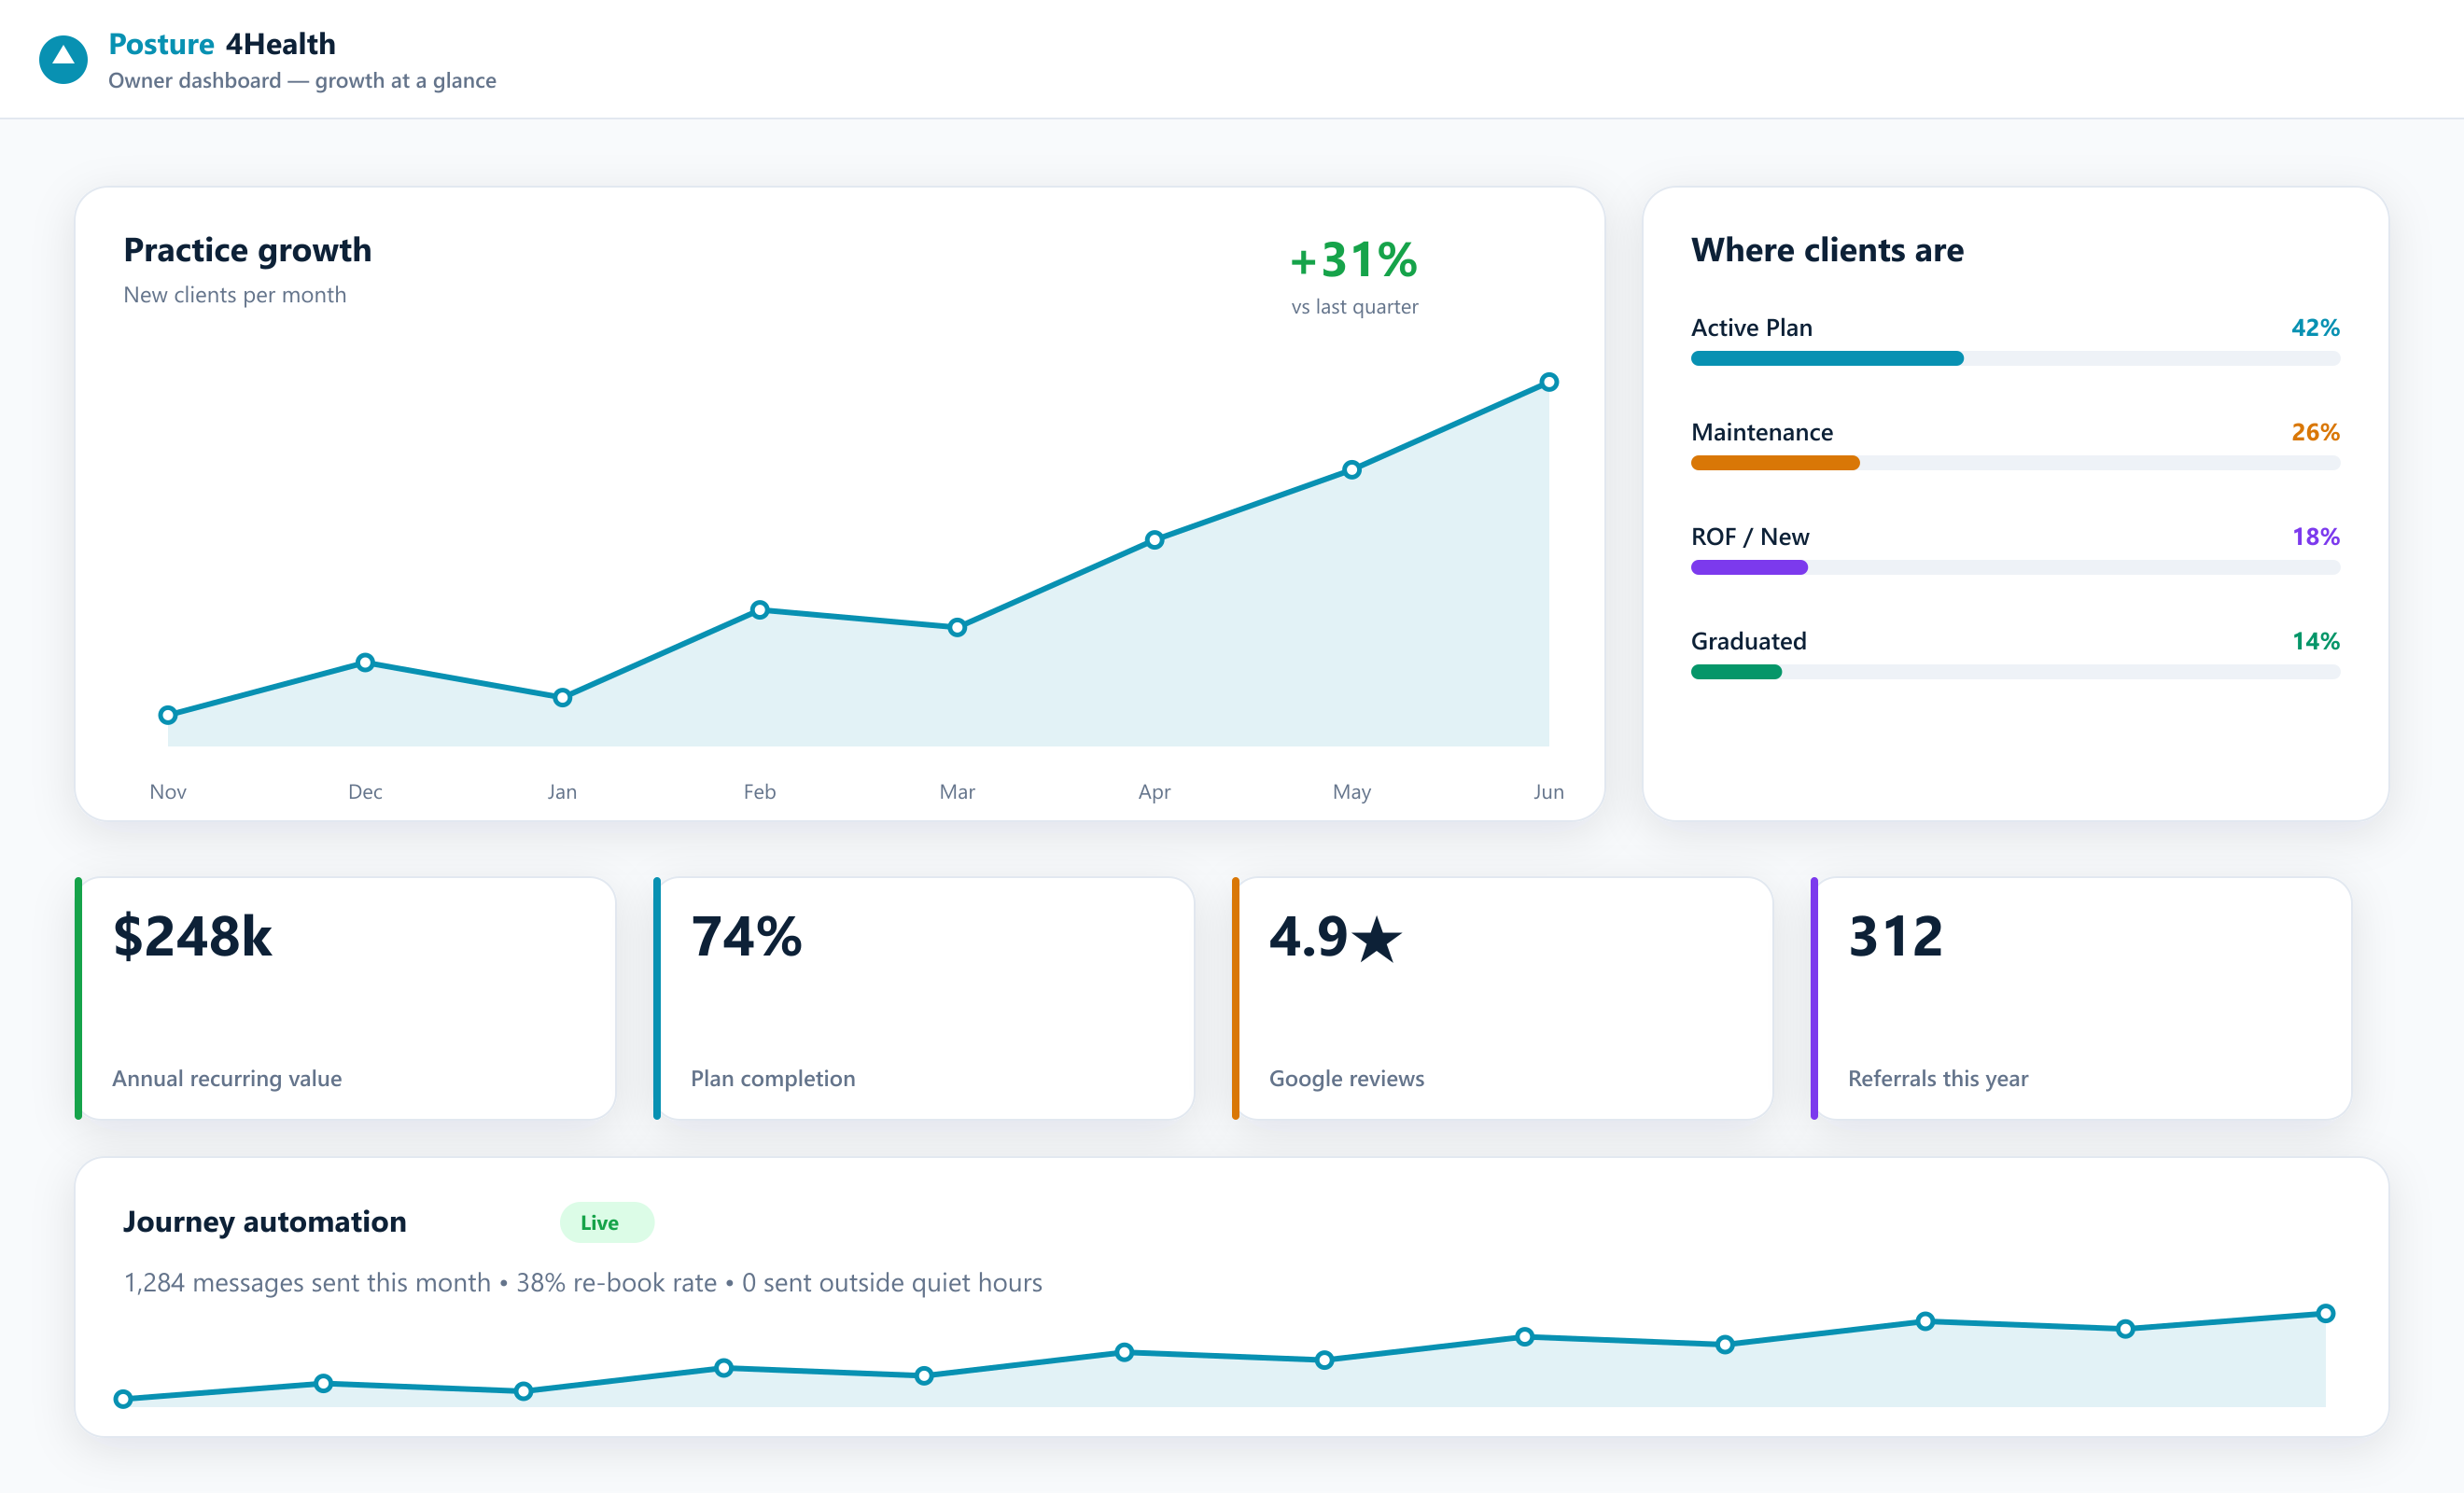Click the 'Referrals this year' caption

pyautogui.click(x=1938, y=1079)
